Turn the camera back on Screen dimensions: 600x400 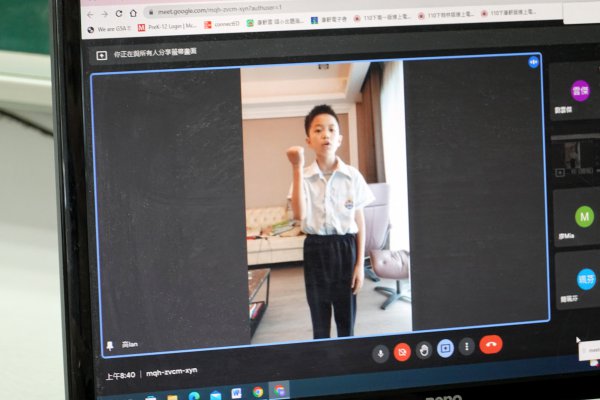point(402,352)
